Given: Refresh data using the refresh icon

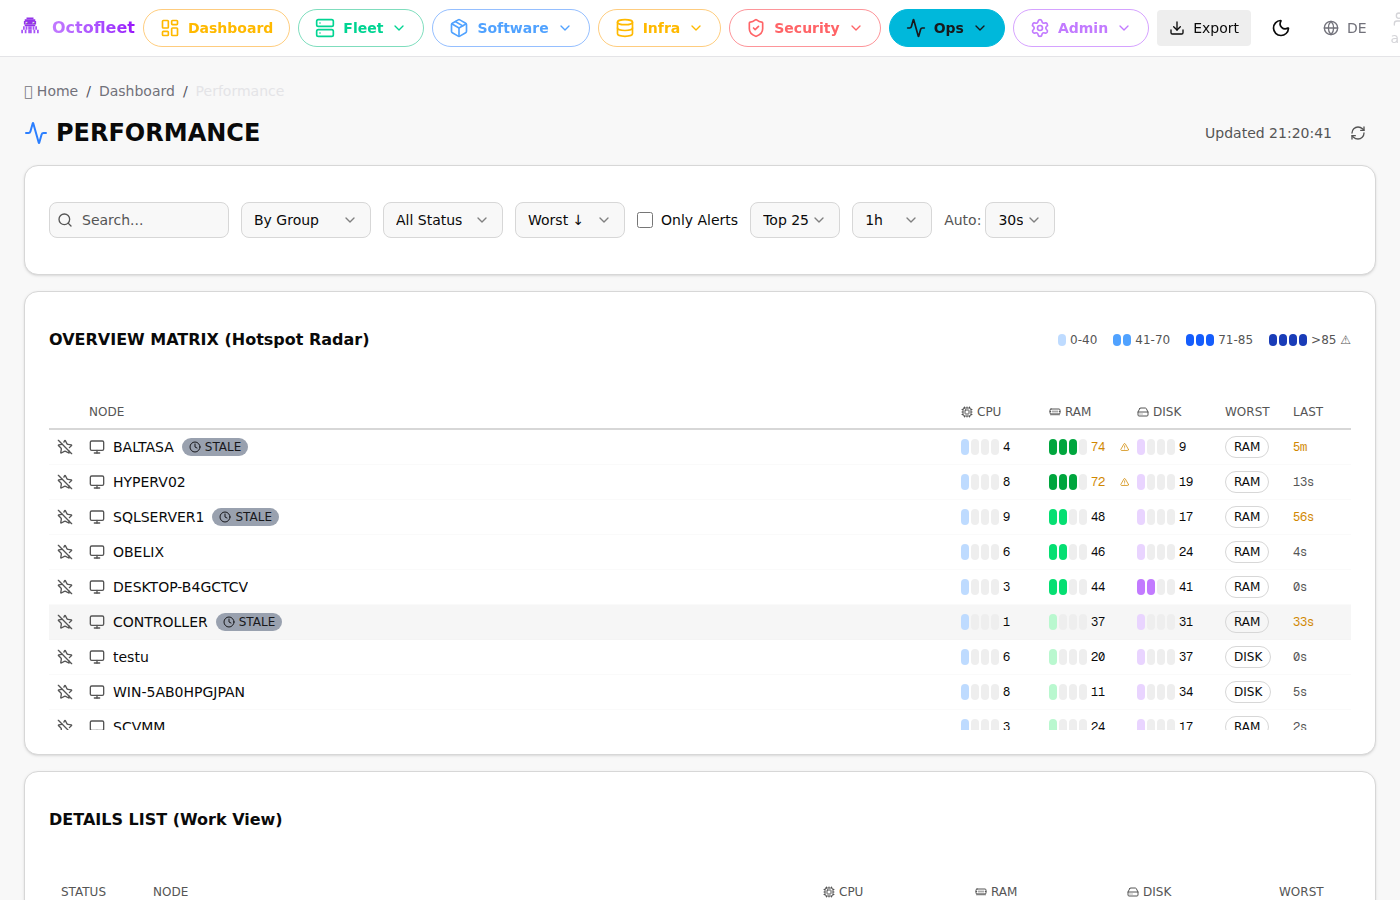Looking at the screenshot, I should pos(1357,132).
